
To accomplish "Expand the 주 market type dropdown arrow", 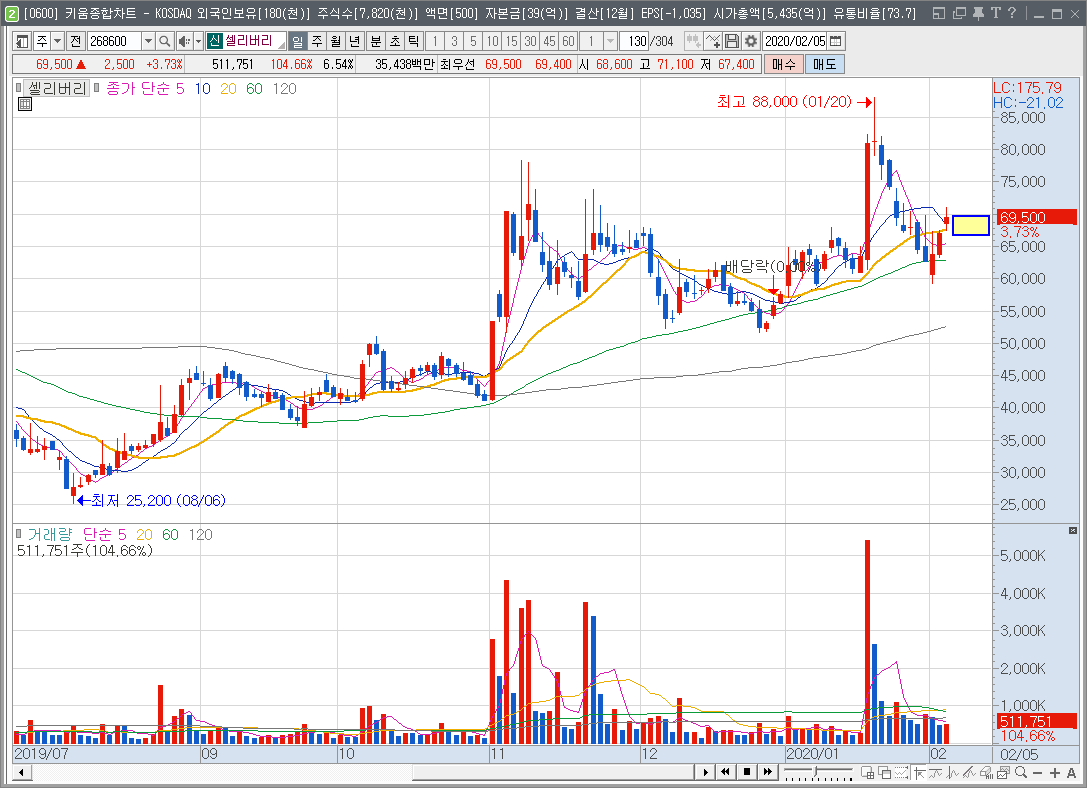I will pos(58,42).
